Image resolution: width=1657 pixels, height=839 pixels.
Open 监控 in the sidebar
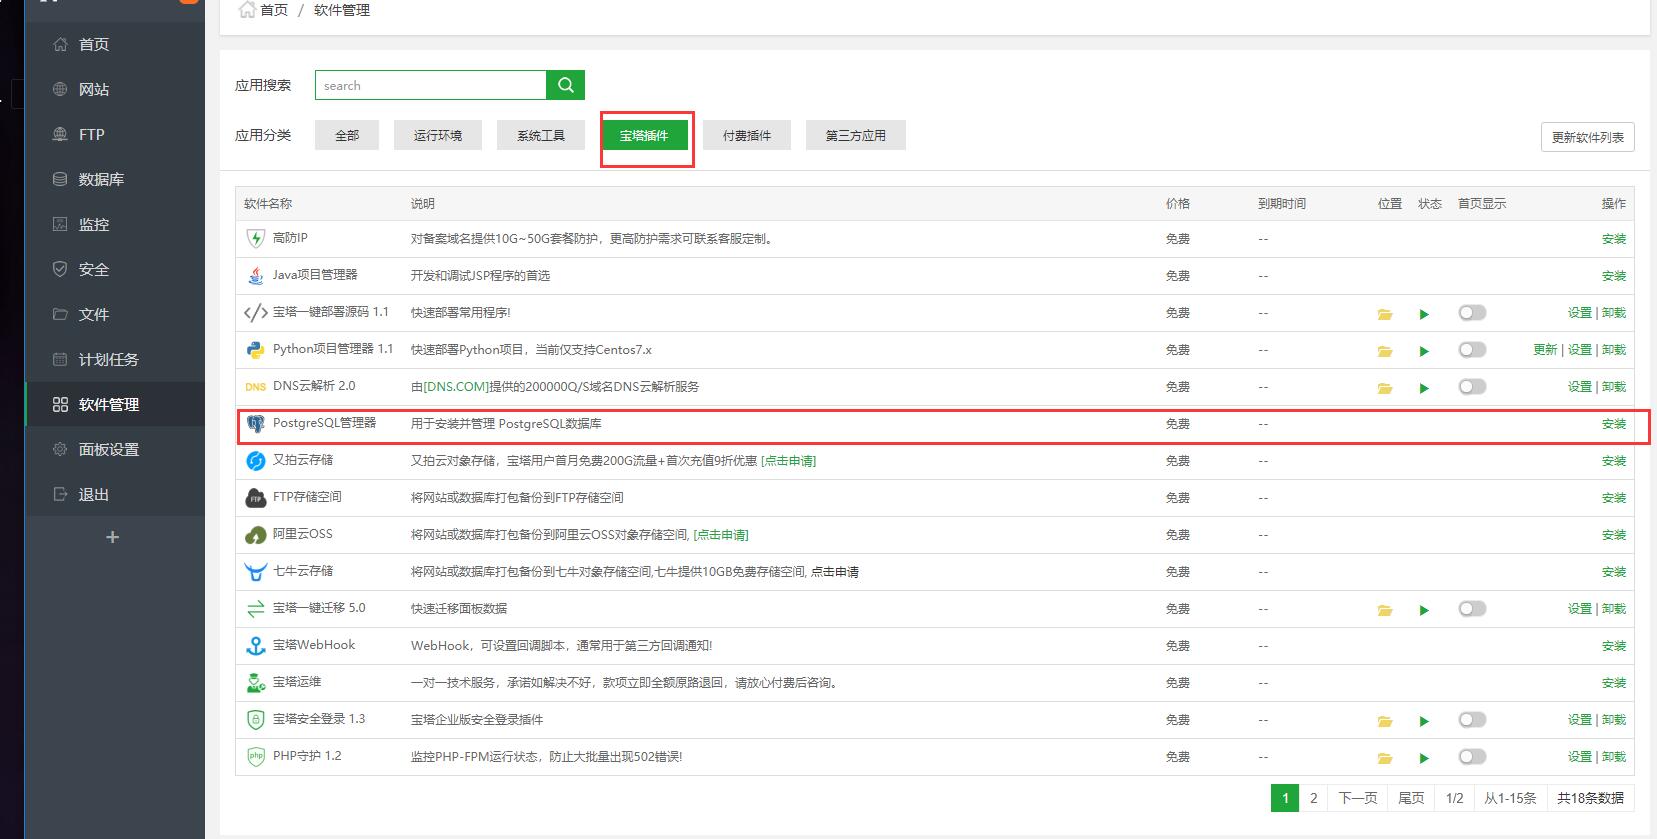point(115,224)
